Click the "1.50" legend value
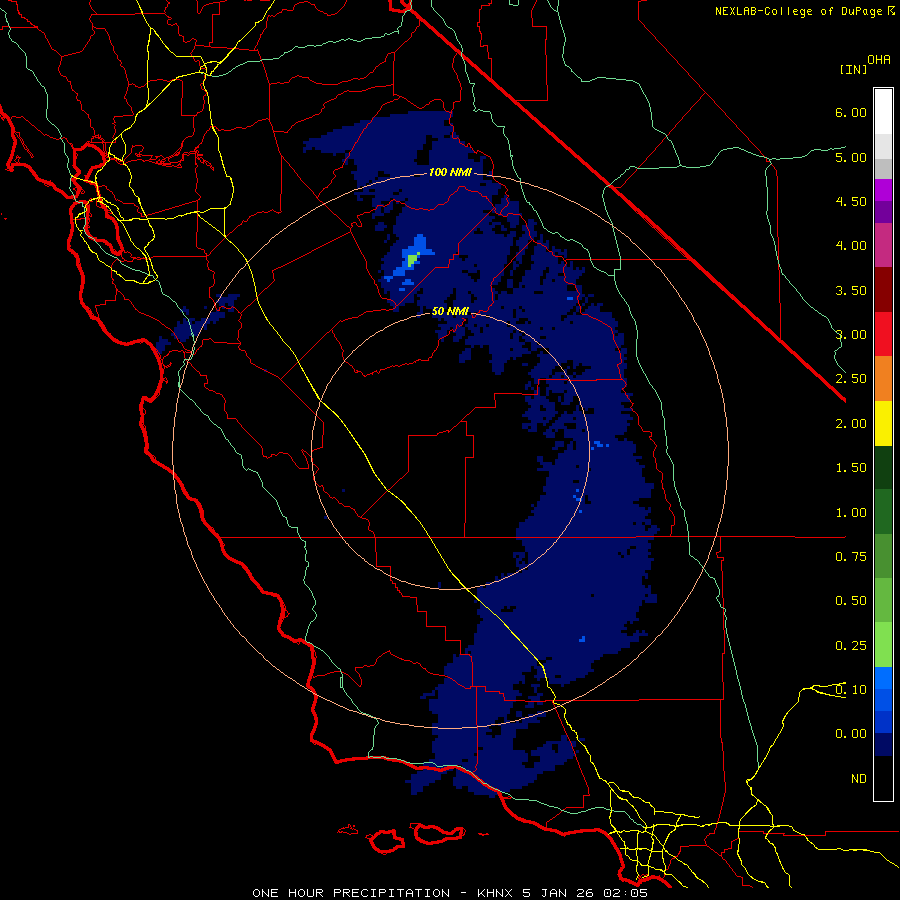Viewport: 900px width, 900px height. [x=851, y=468]
